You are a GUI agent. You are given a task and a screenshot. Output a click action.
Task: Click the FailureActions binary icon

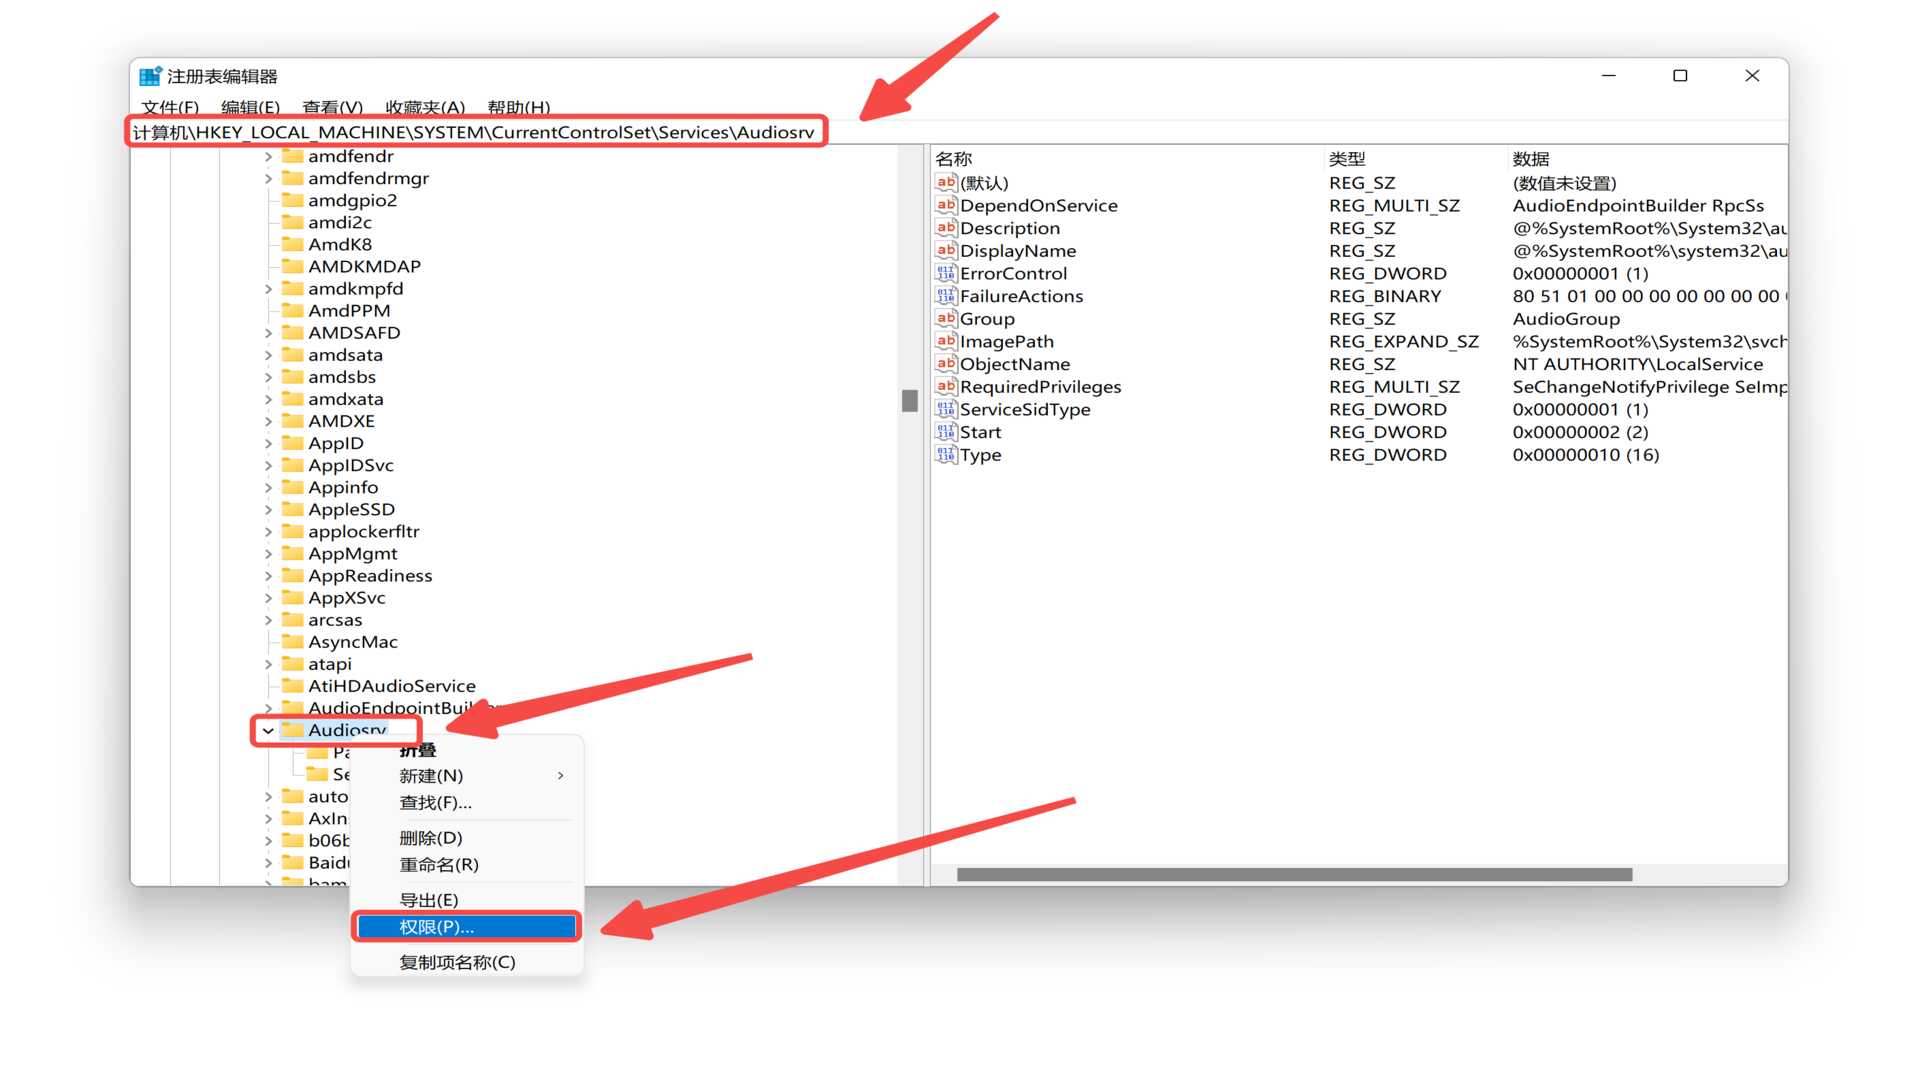tap(946, 296)
